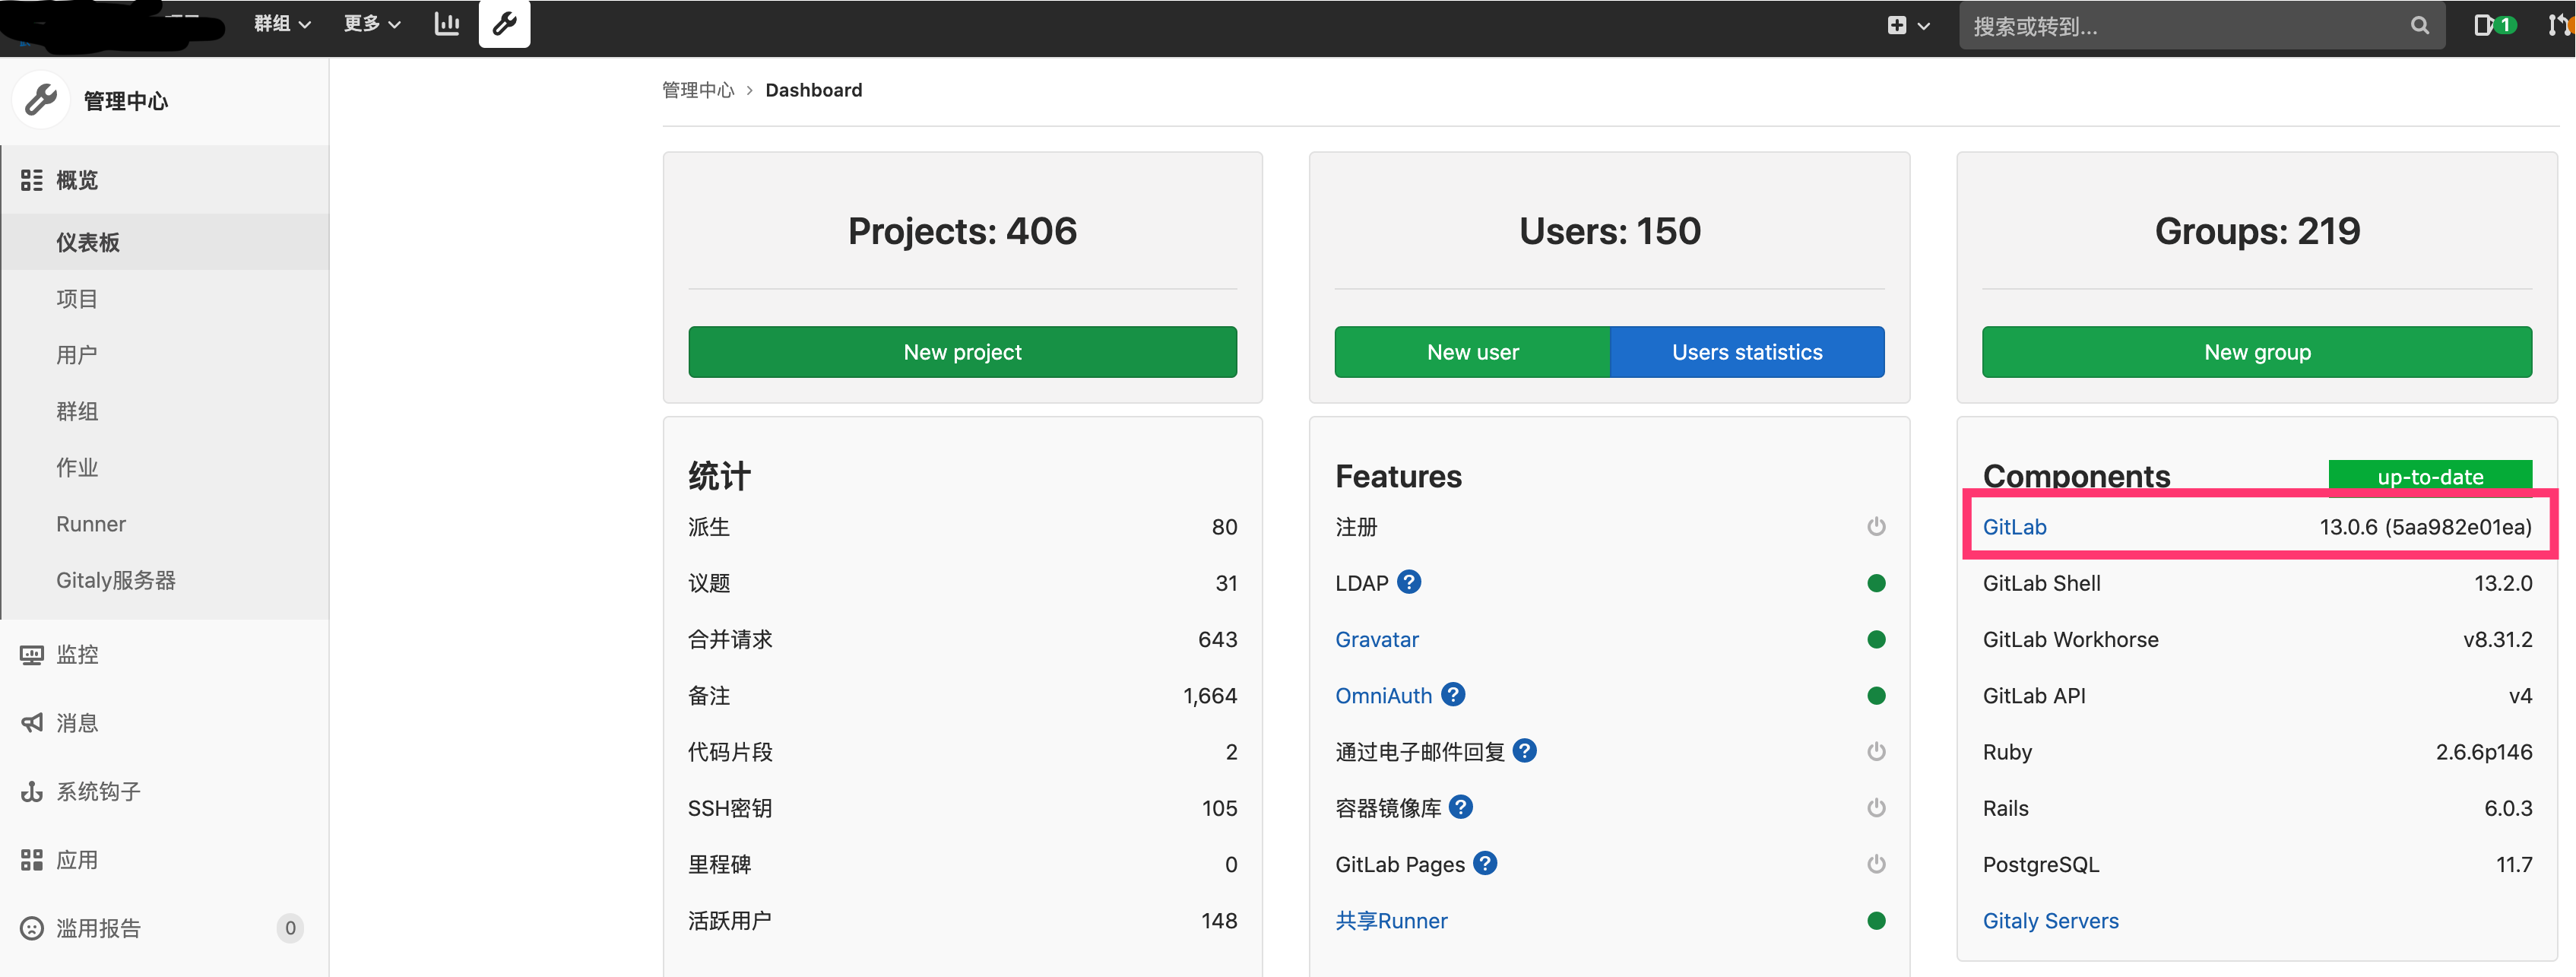2576x977 pixels.
Task: Click help icon beside 通过电子邮件回复
Action: point(1524,750)
